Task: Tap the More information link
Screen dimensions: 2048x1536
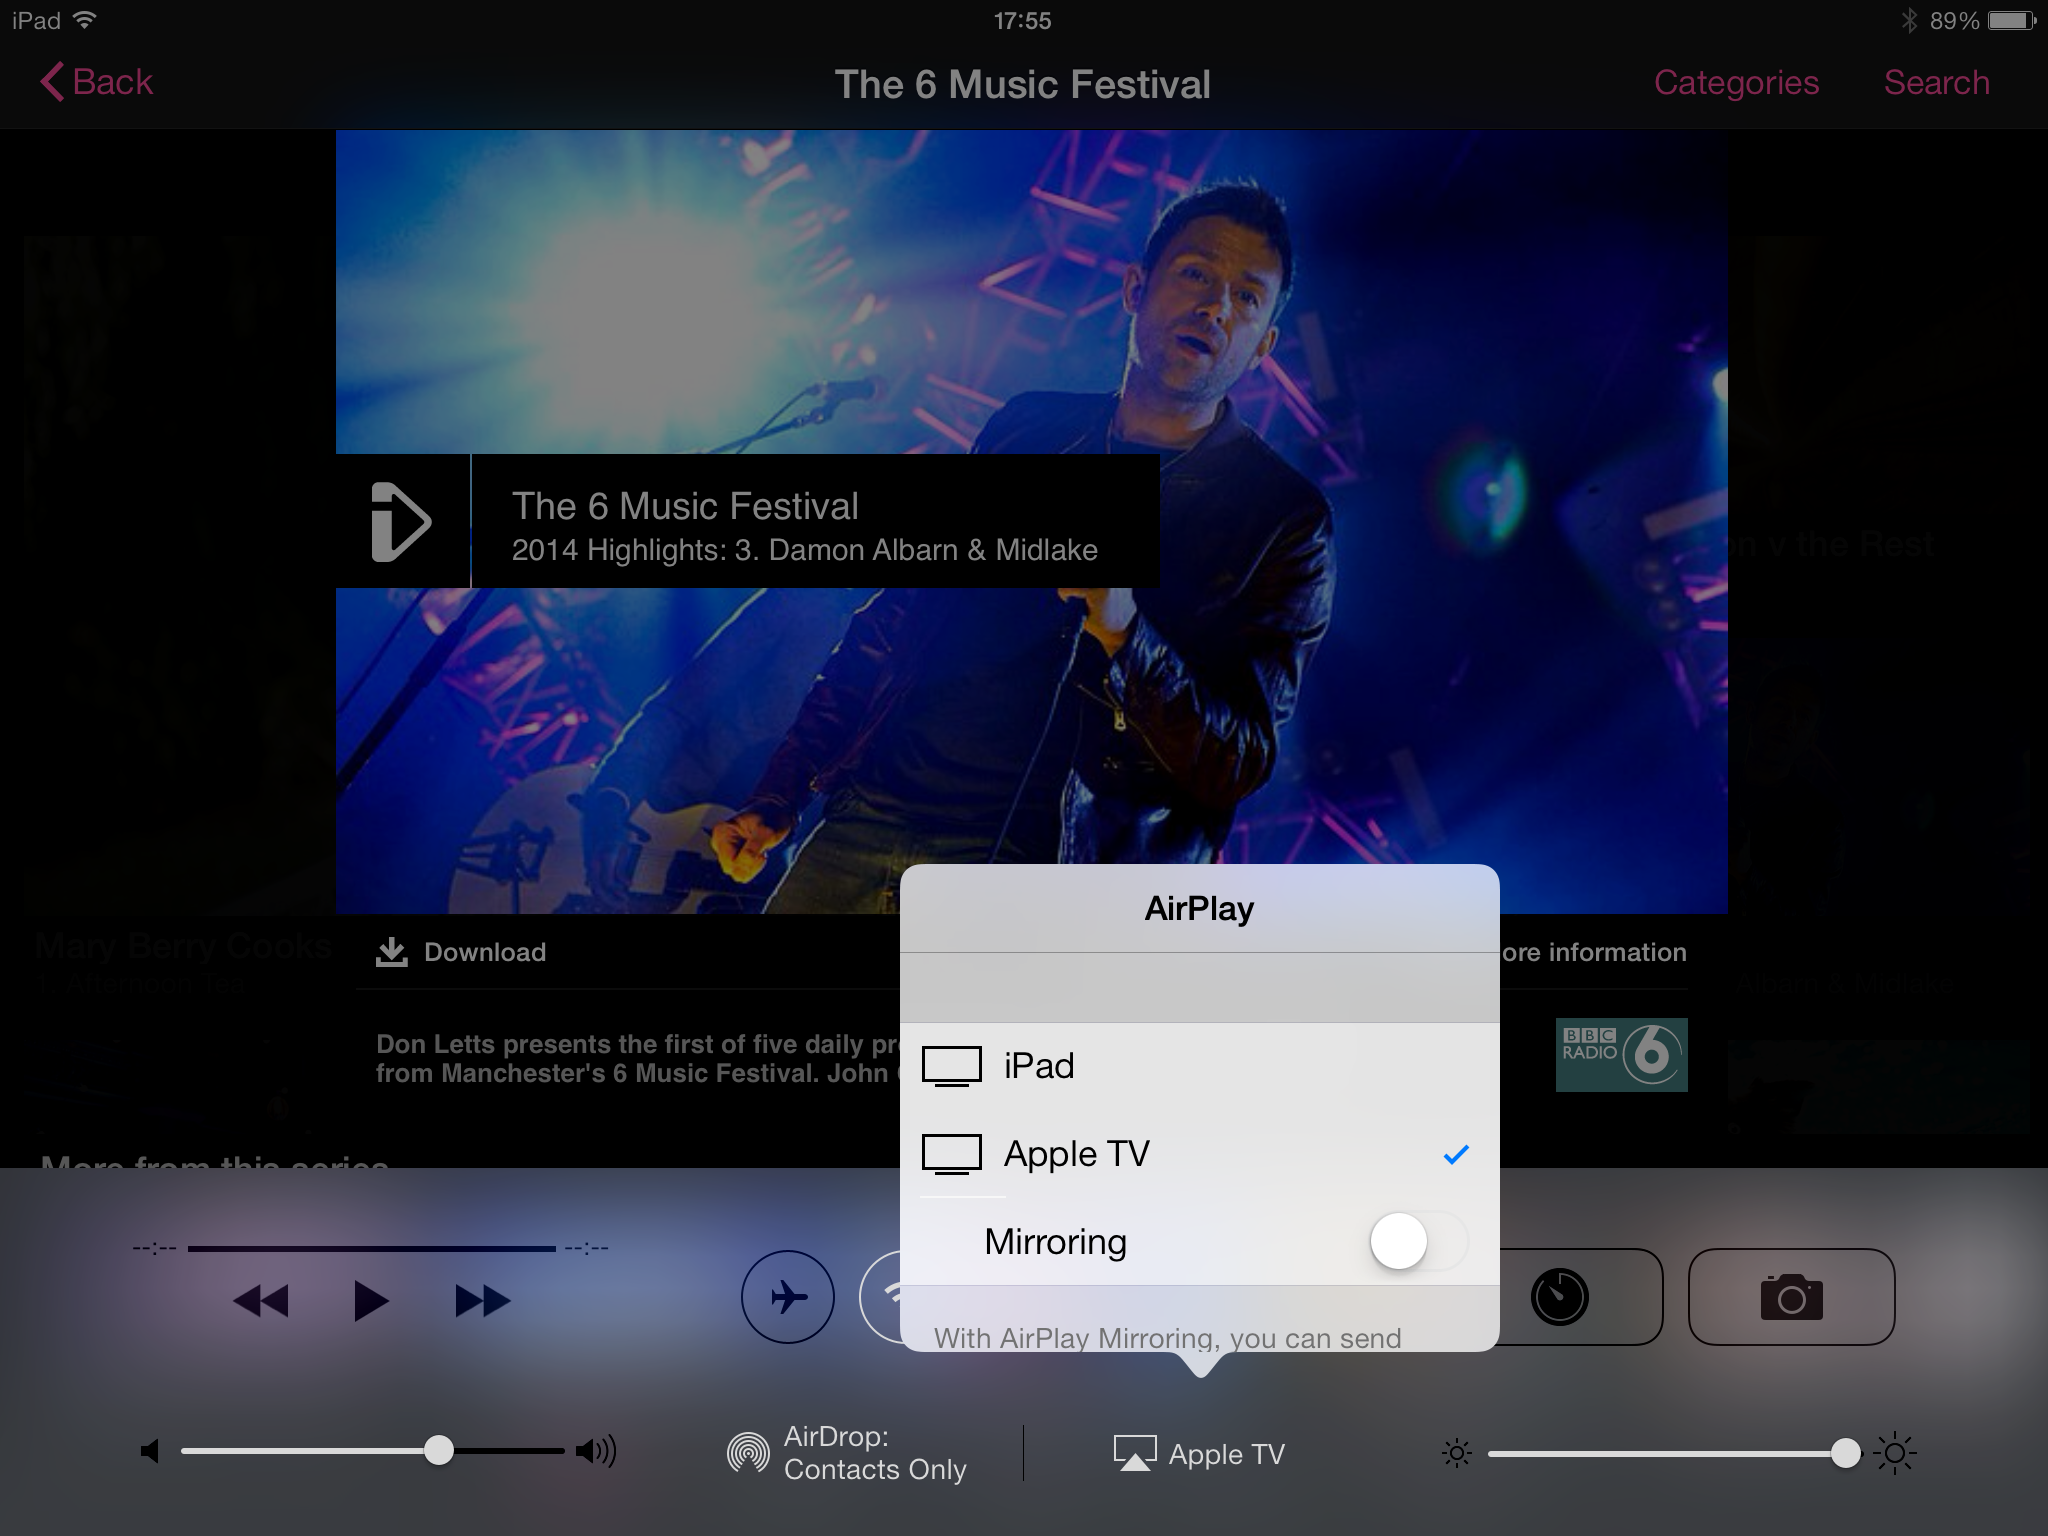Action: 1594,952
